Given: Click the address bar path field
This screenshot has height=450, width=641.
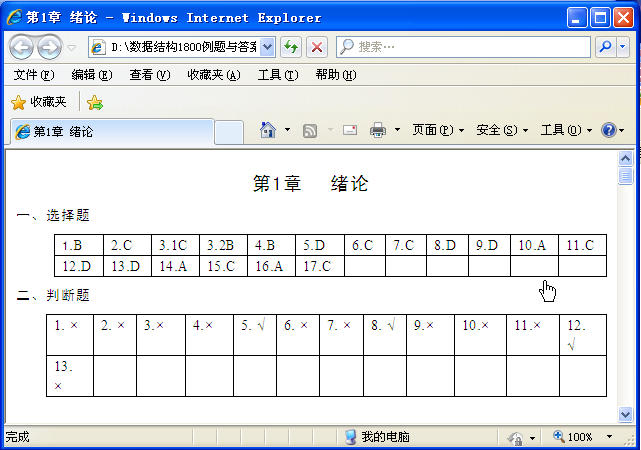Looking at the screenshot, I should pyautogui.click(x=183, y=47).
